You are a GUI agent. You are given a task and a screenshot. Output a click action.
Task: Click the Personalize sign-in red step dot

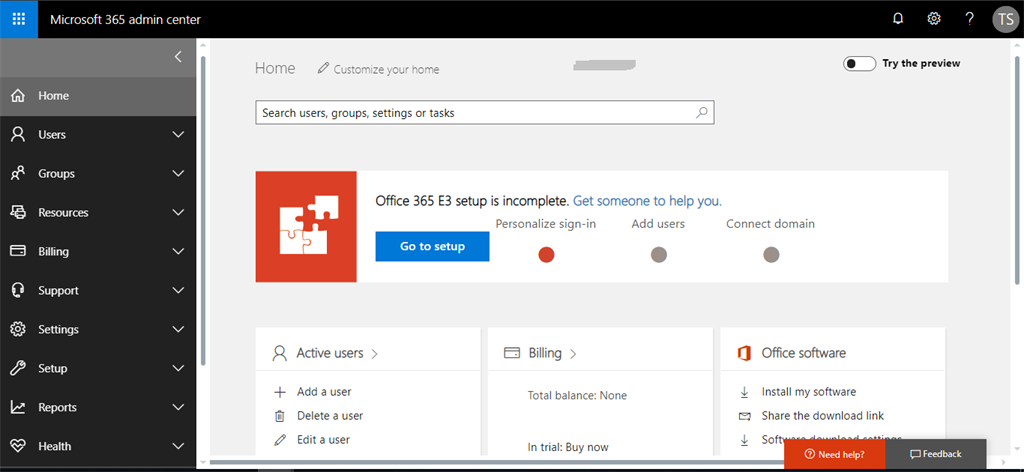547,255
